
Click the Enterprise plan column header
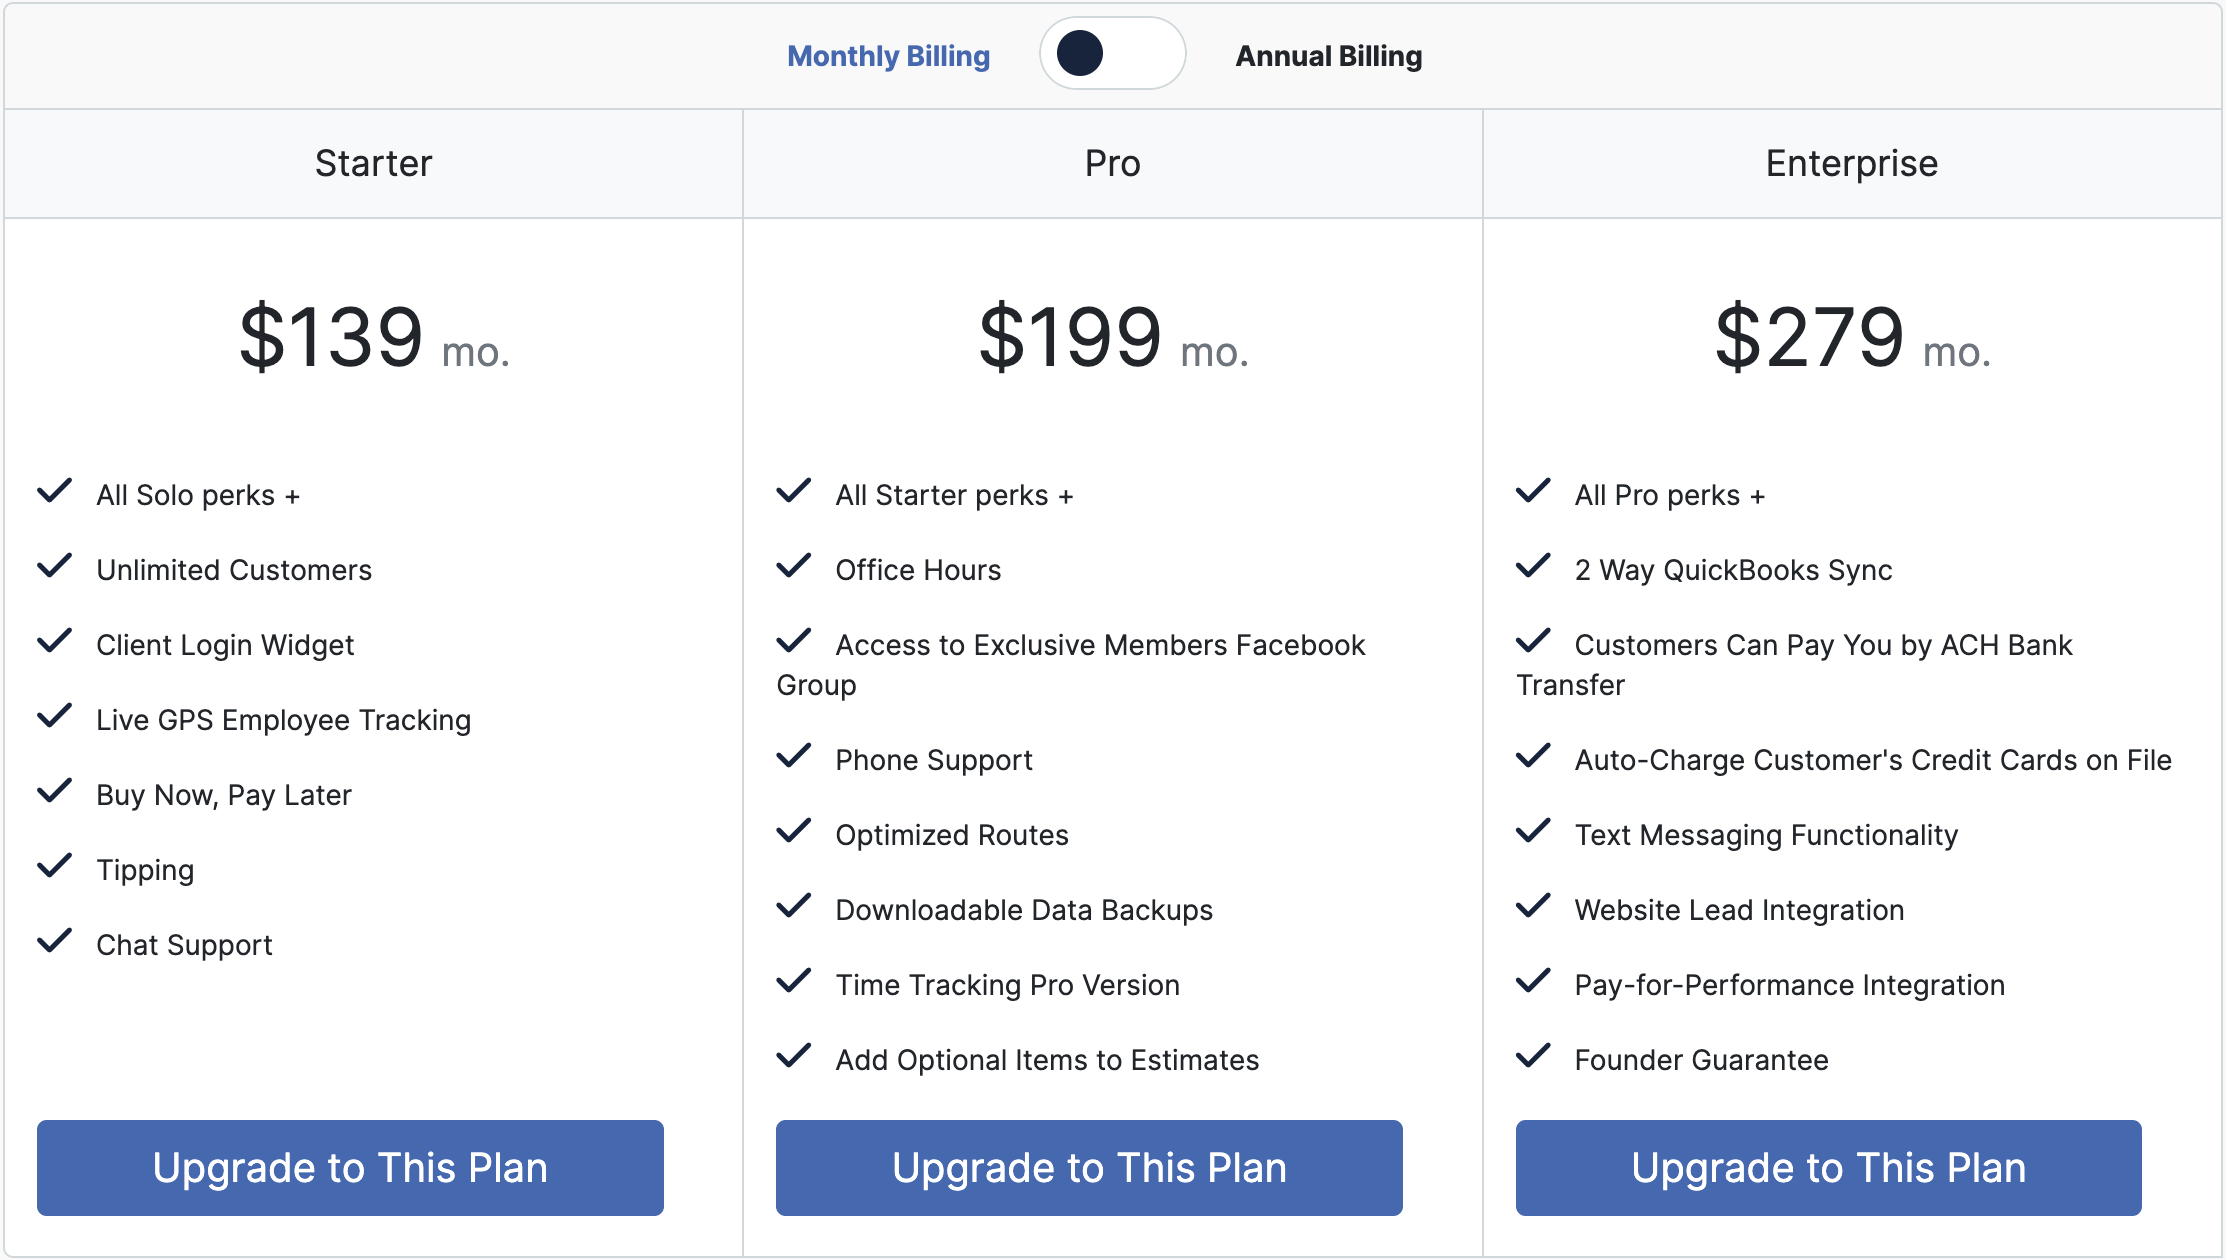click(x=1851, y=163)
